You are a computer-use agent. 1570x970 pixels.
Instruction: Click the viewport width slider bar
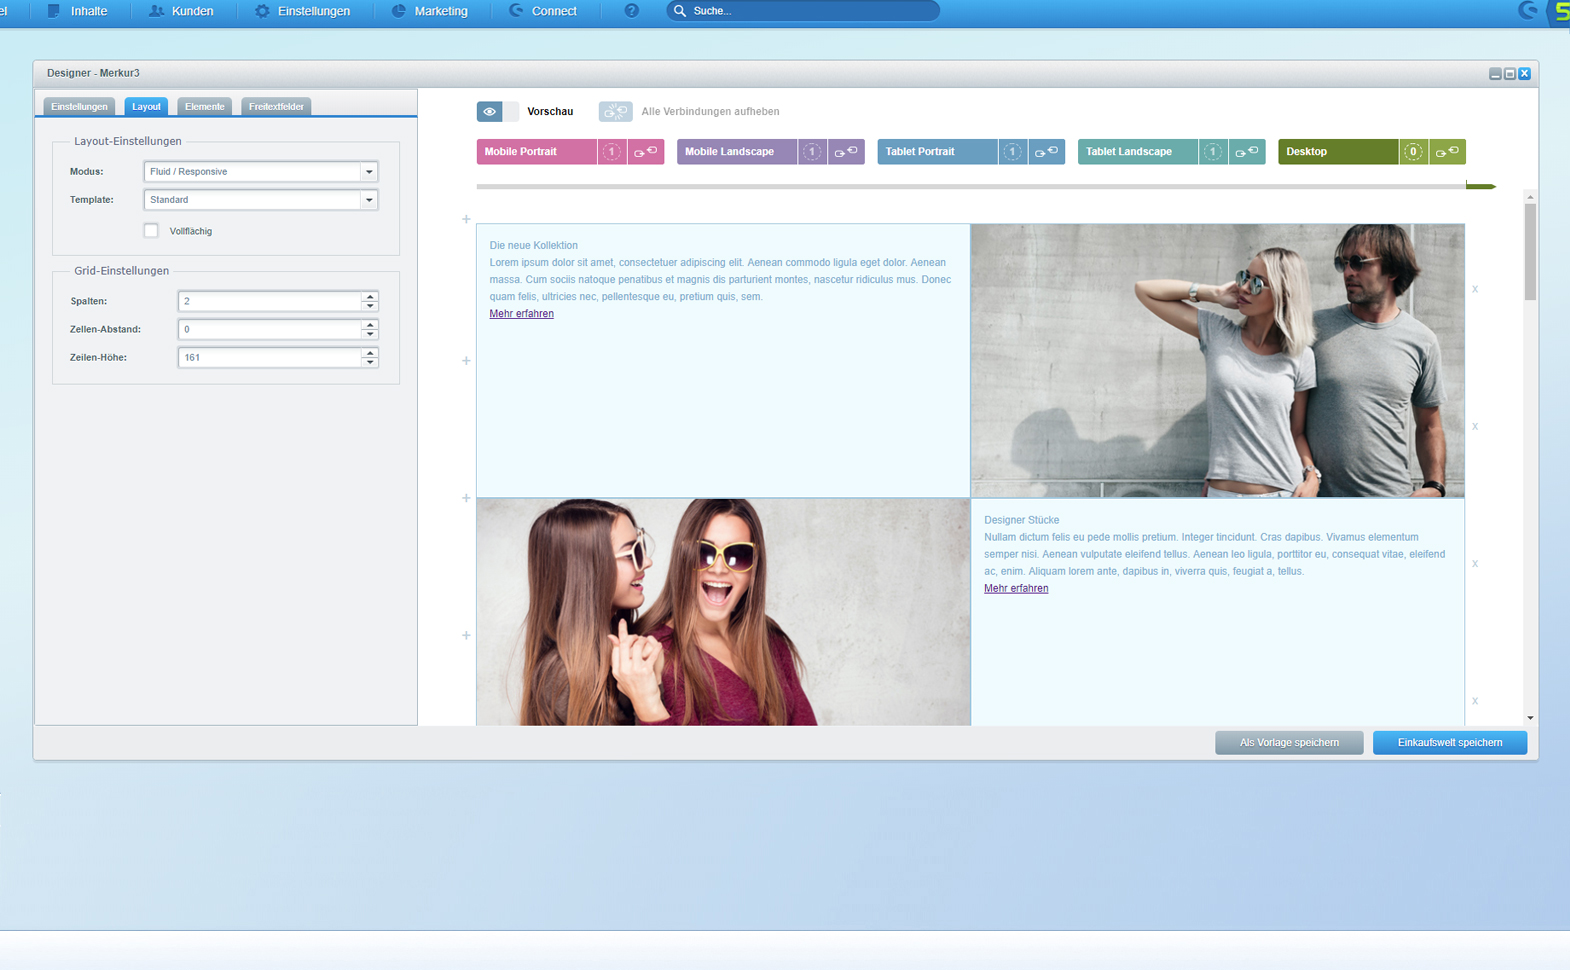click(x=970, y=186)
